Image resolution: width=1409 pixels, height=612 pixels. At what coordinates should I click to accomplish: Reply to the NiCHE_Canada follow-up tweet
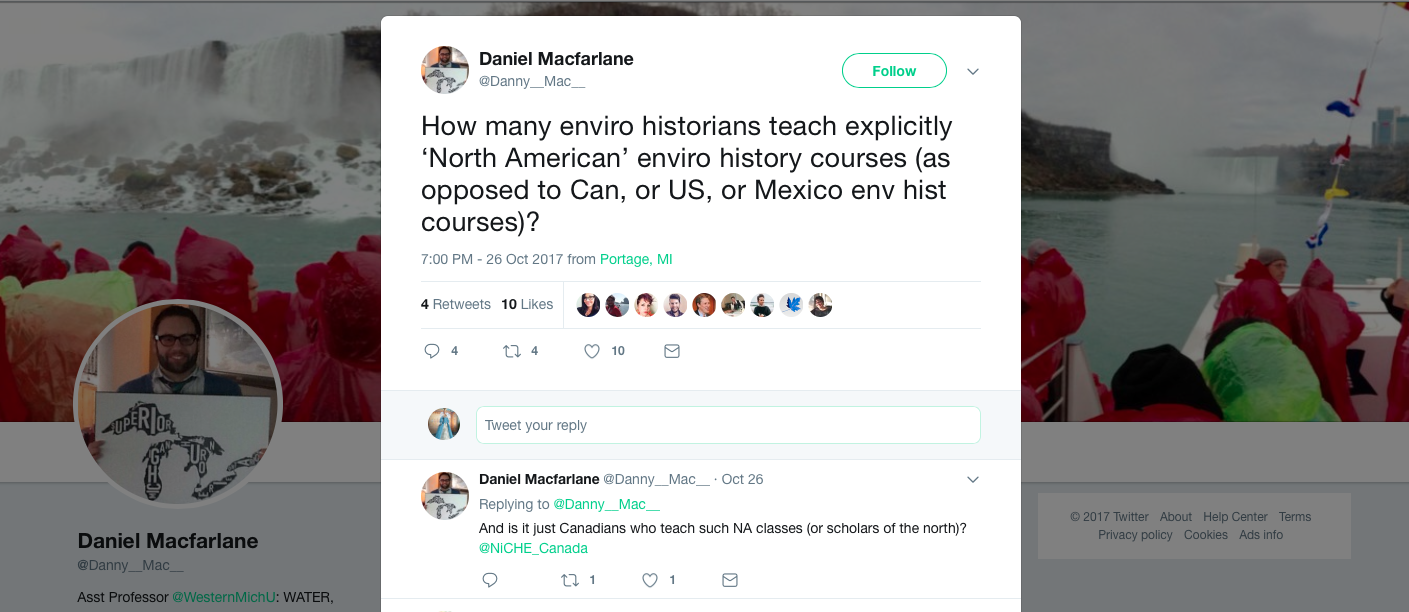490,580
